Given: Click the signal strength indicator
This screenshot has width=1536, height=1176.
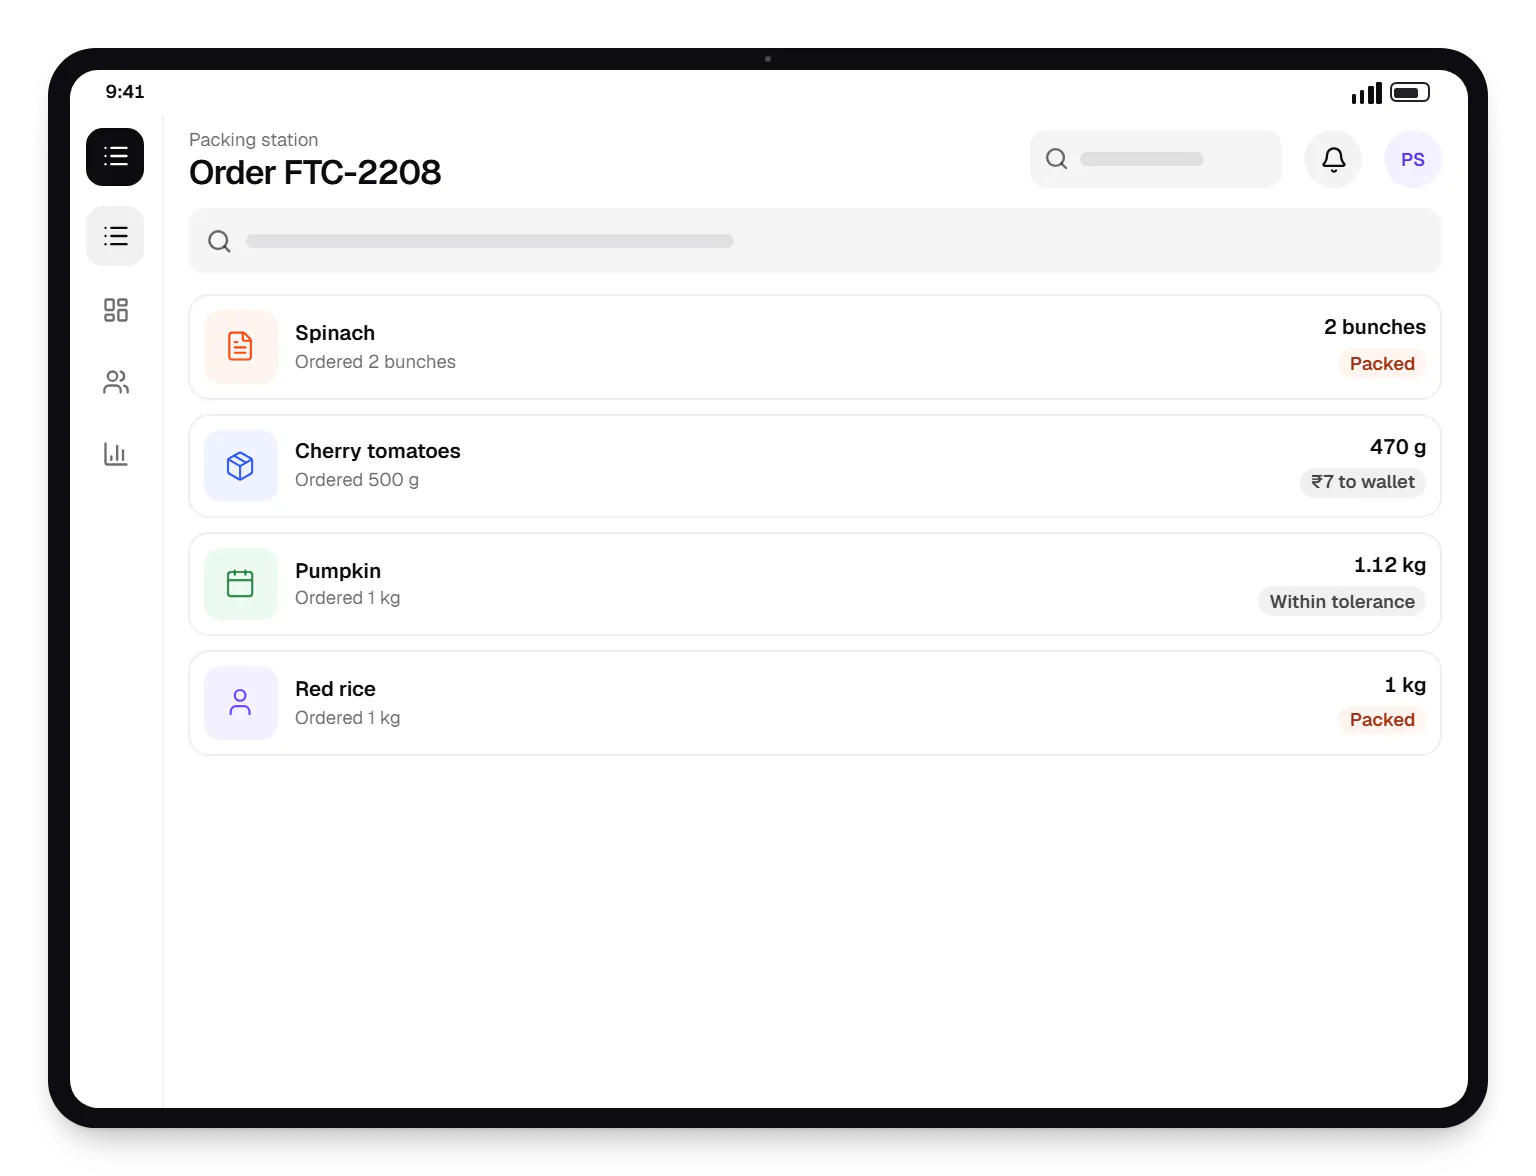Looking at the screenshot, I should click(1366, 93).
